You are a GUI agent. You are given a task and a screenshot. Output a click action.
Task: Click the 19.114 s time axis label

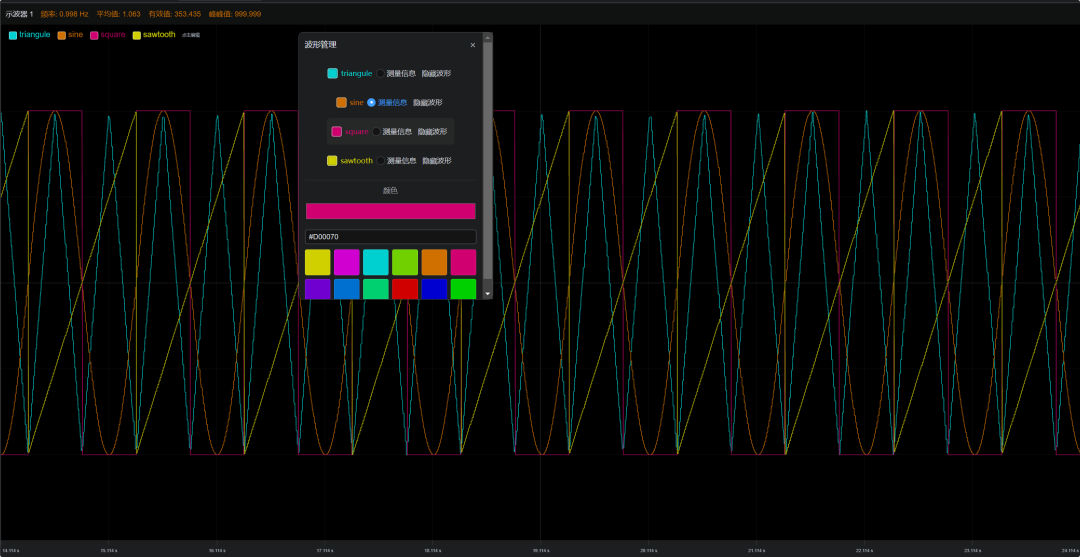pos(541,551)
